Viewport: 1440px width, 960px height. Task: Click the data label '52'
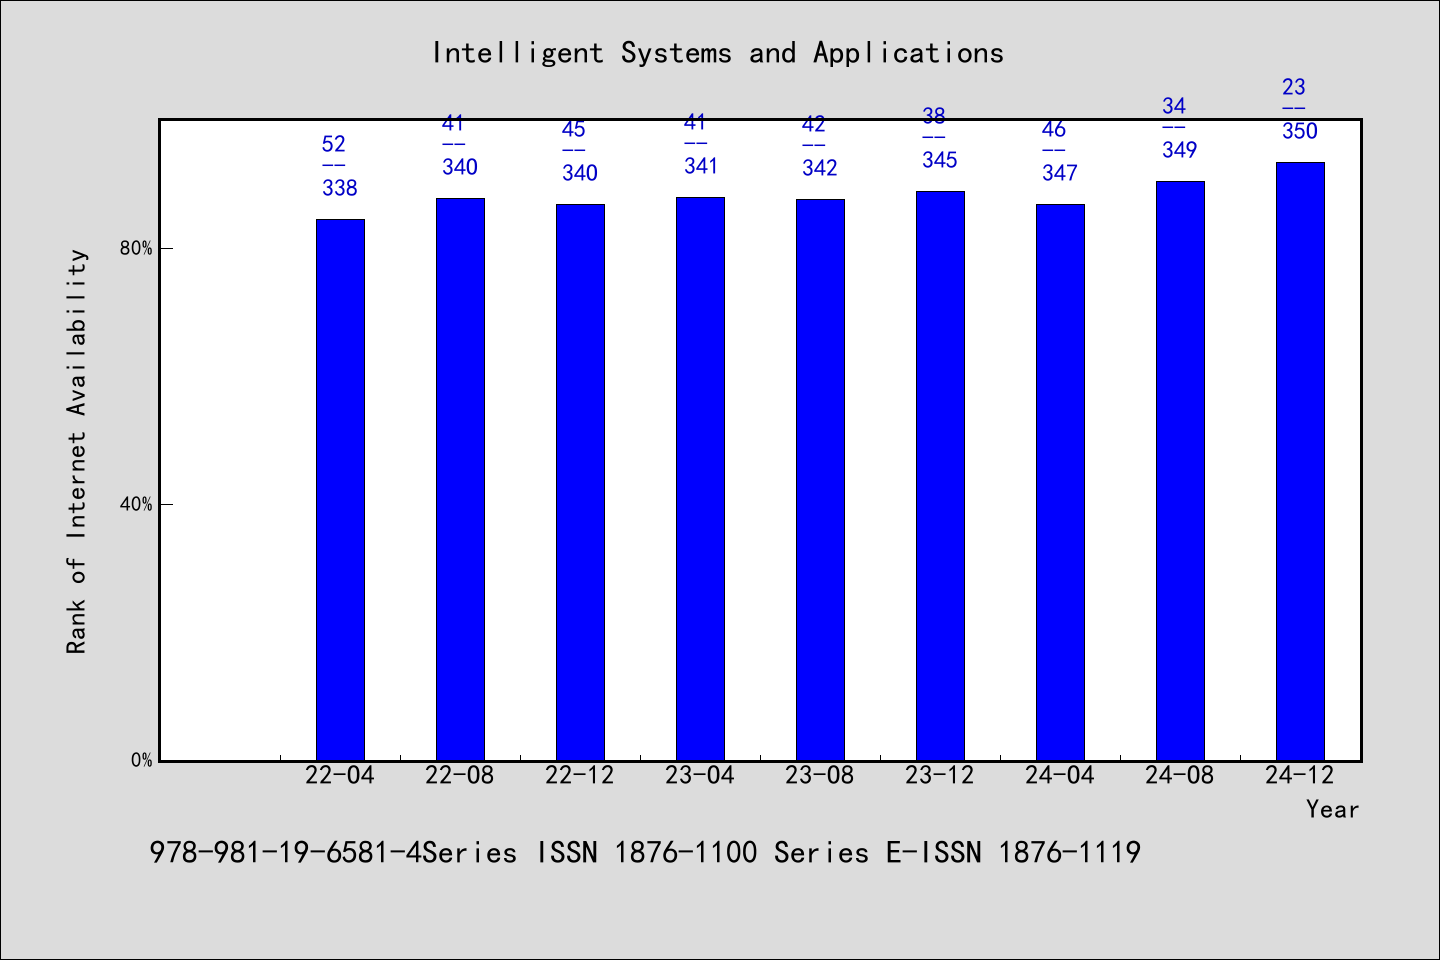pyautogui.click(x=333, y=144)
